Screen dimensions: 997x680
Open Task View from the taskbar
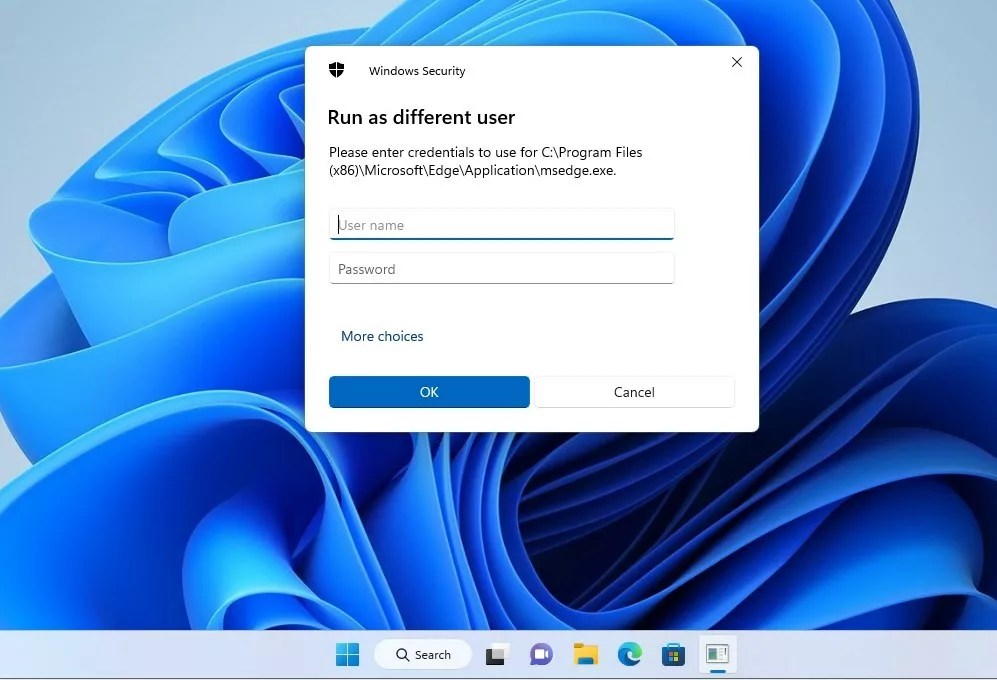(496, 654)
